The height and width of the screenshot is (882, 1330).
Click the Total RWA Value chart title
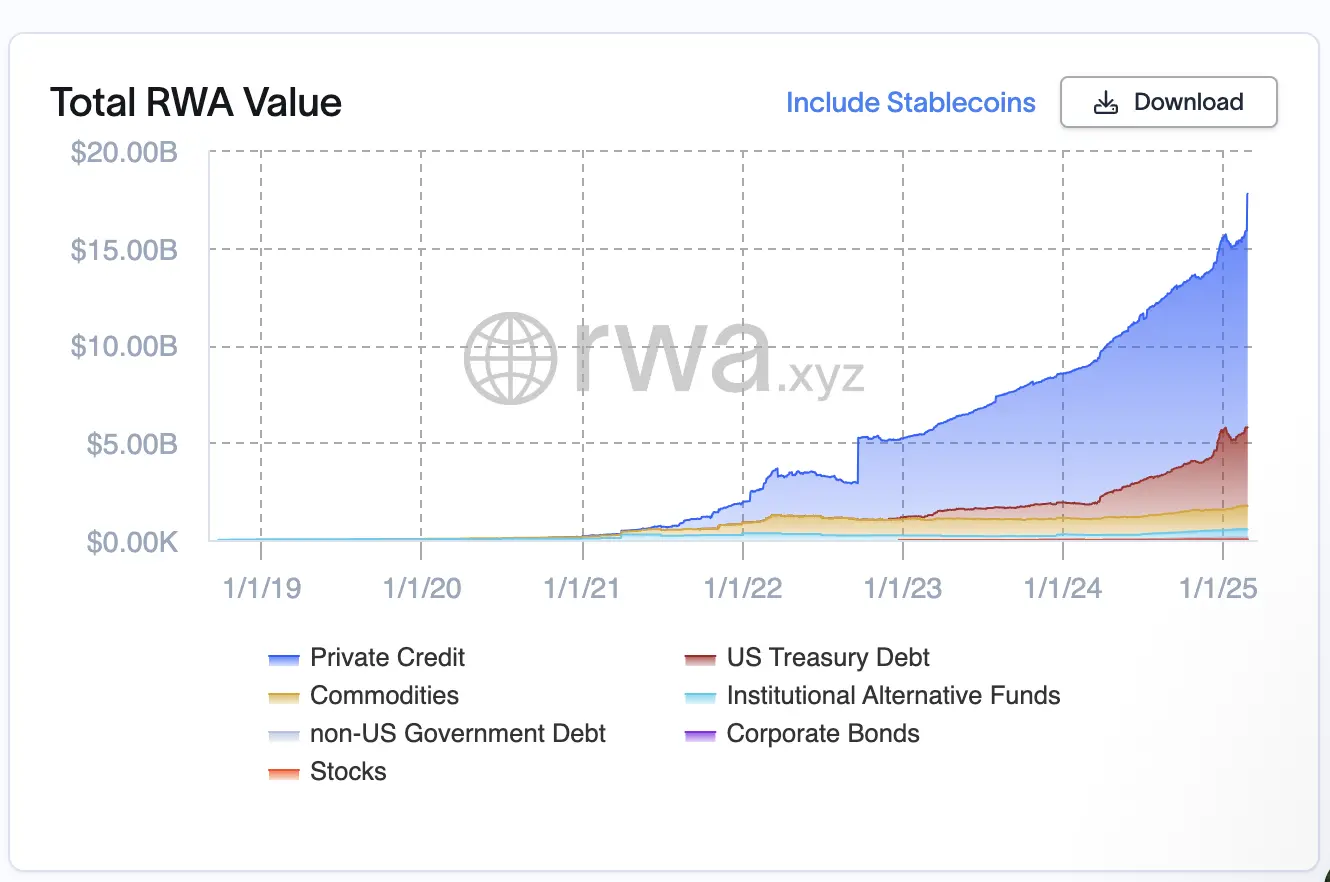196,102
